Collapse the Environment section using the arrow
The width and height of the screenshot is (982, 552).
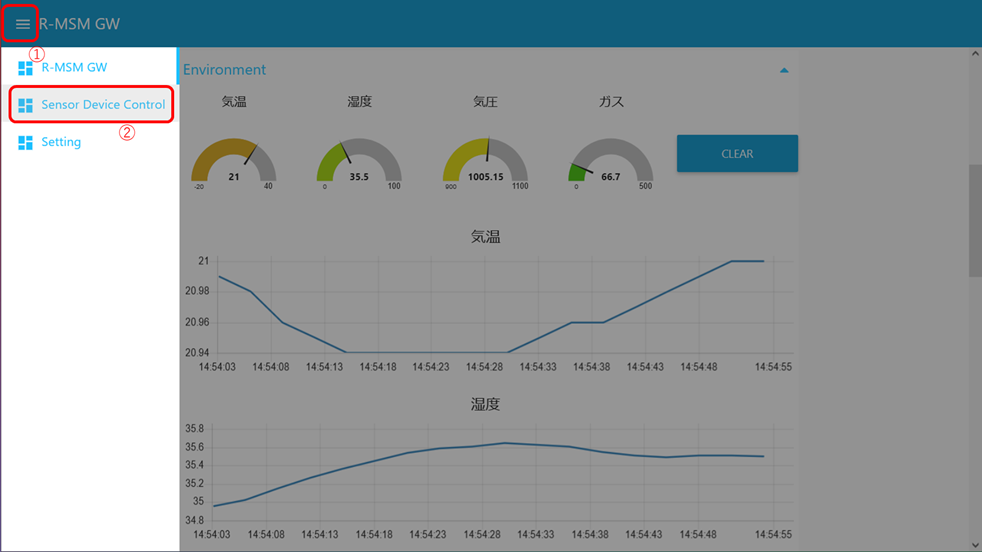pos(784,71)
